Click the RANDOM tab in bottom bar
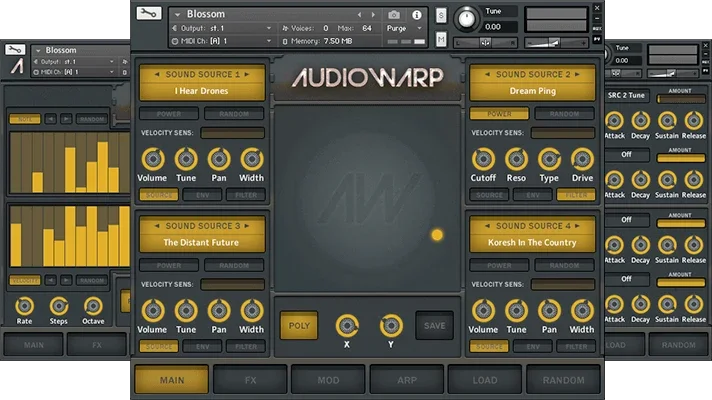This screenshot has height=400, width=712. (x=564, y=380)
